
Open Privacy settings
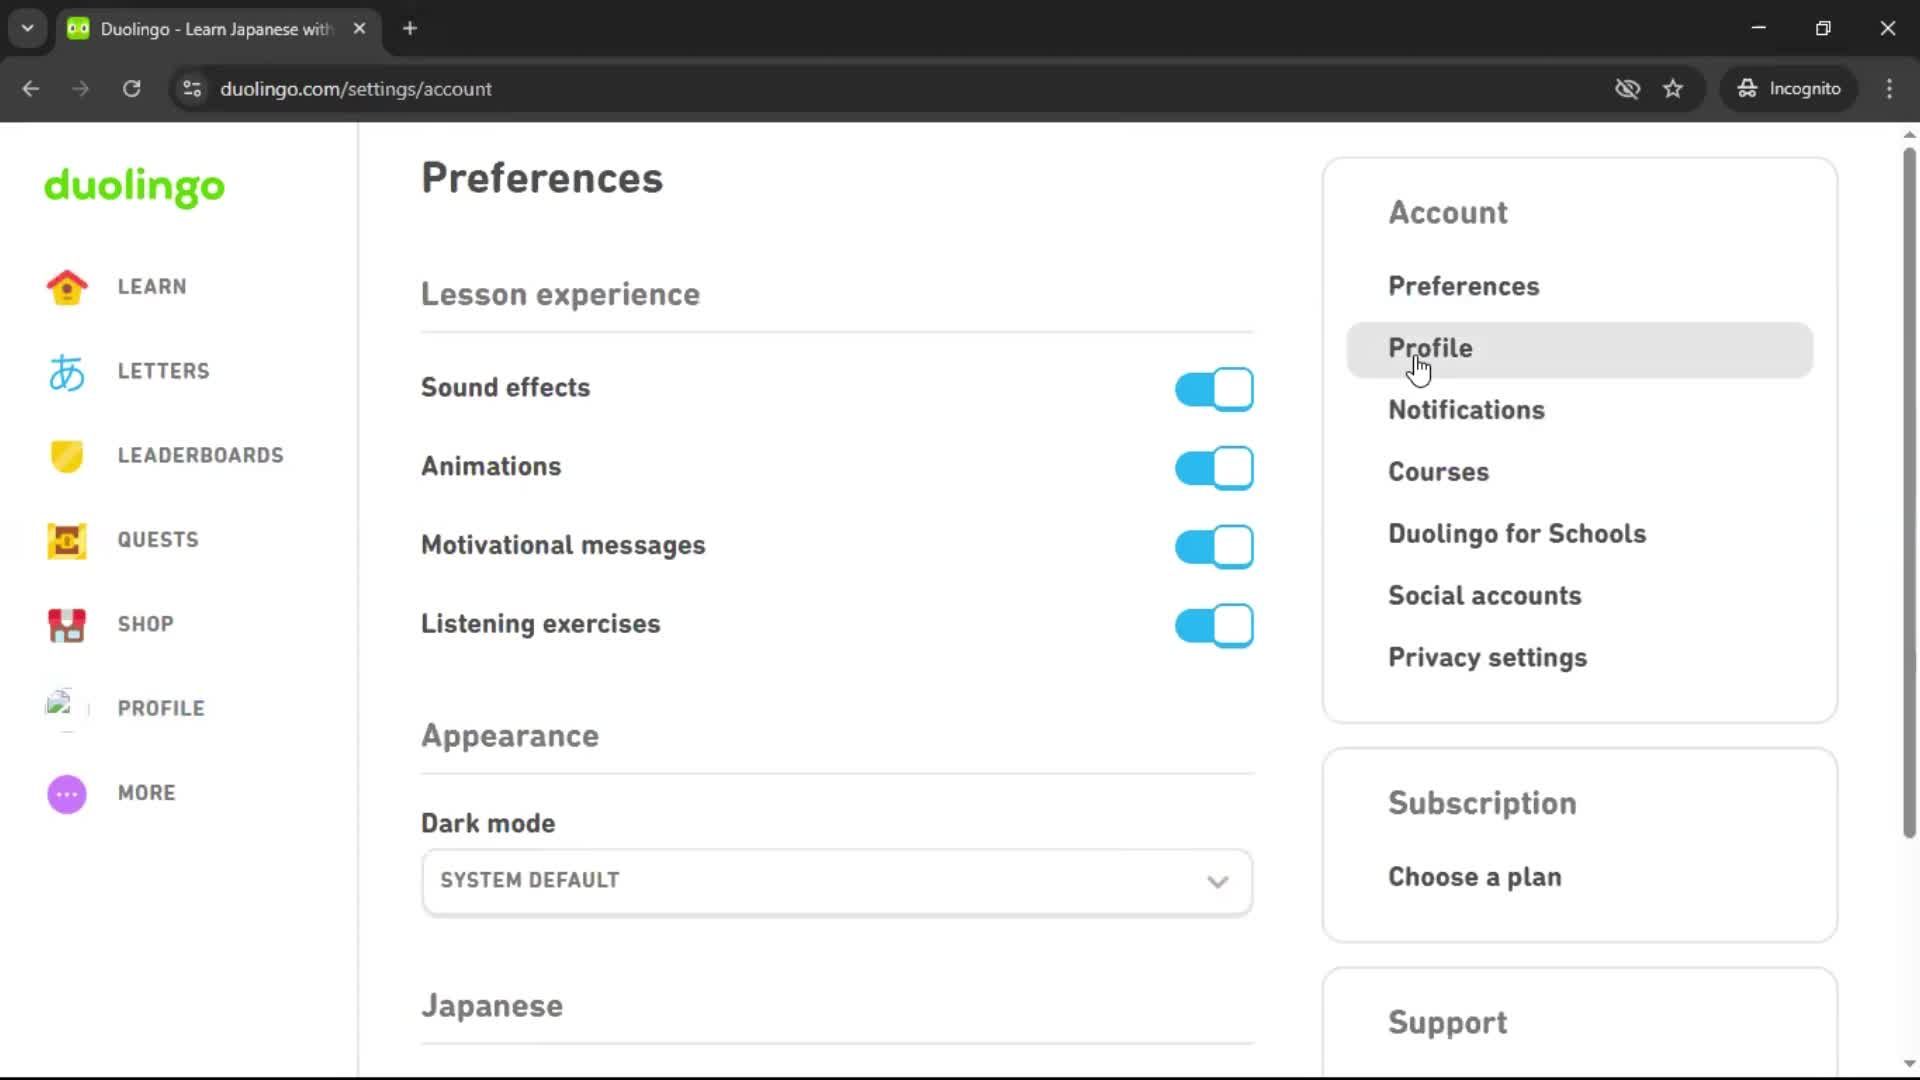coord(1487,658)
